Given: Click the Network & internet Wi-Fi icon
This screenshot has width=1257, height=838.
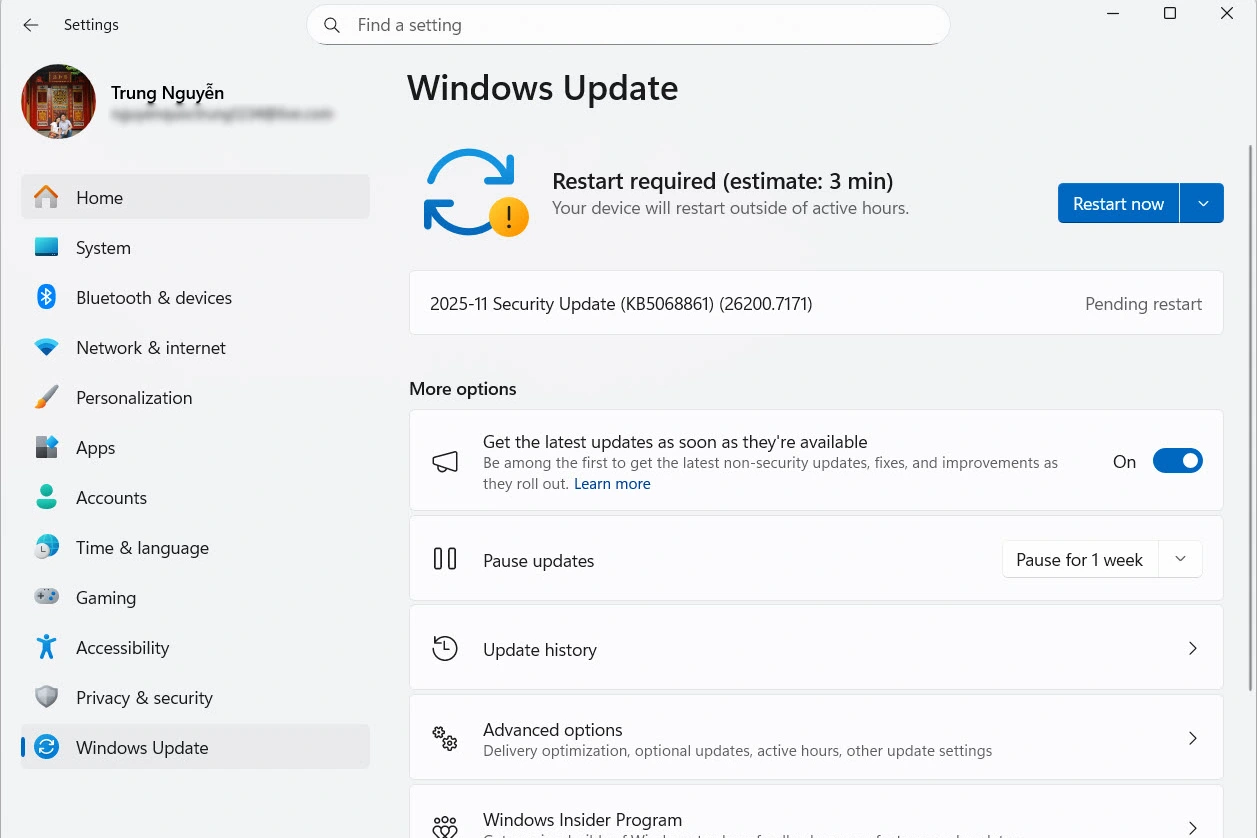Looking at the screenshot, I should tap(46, 348).
